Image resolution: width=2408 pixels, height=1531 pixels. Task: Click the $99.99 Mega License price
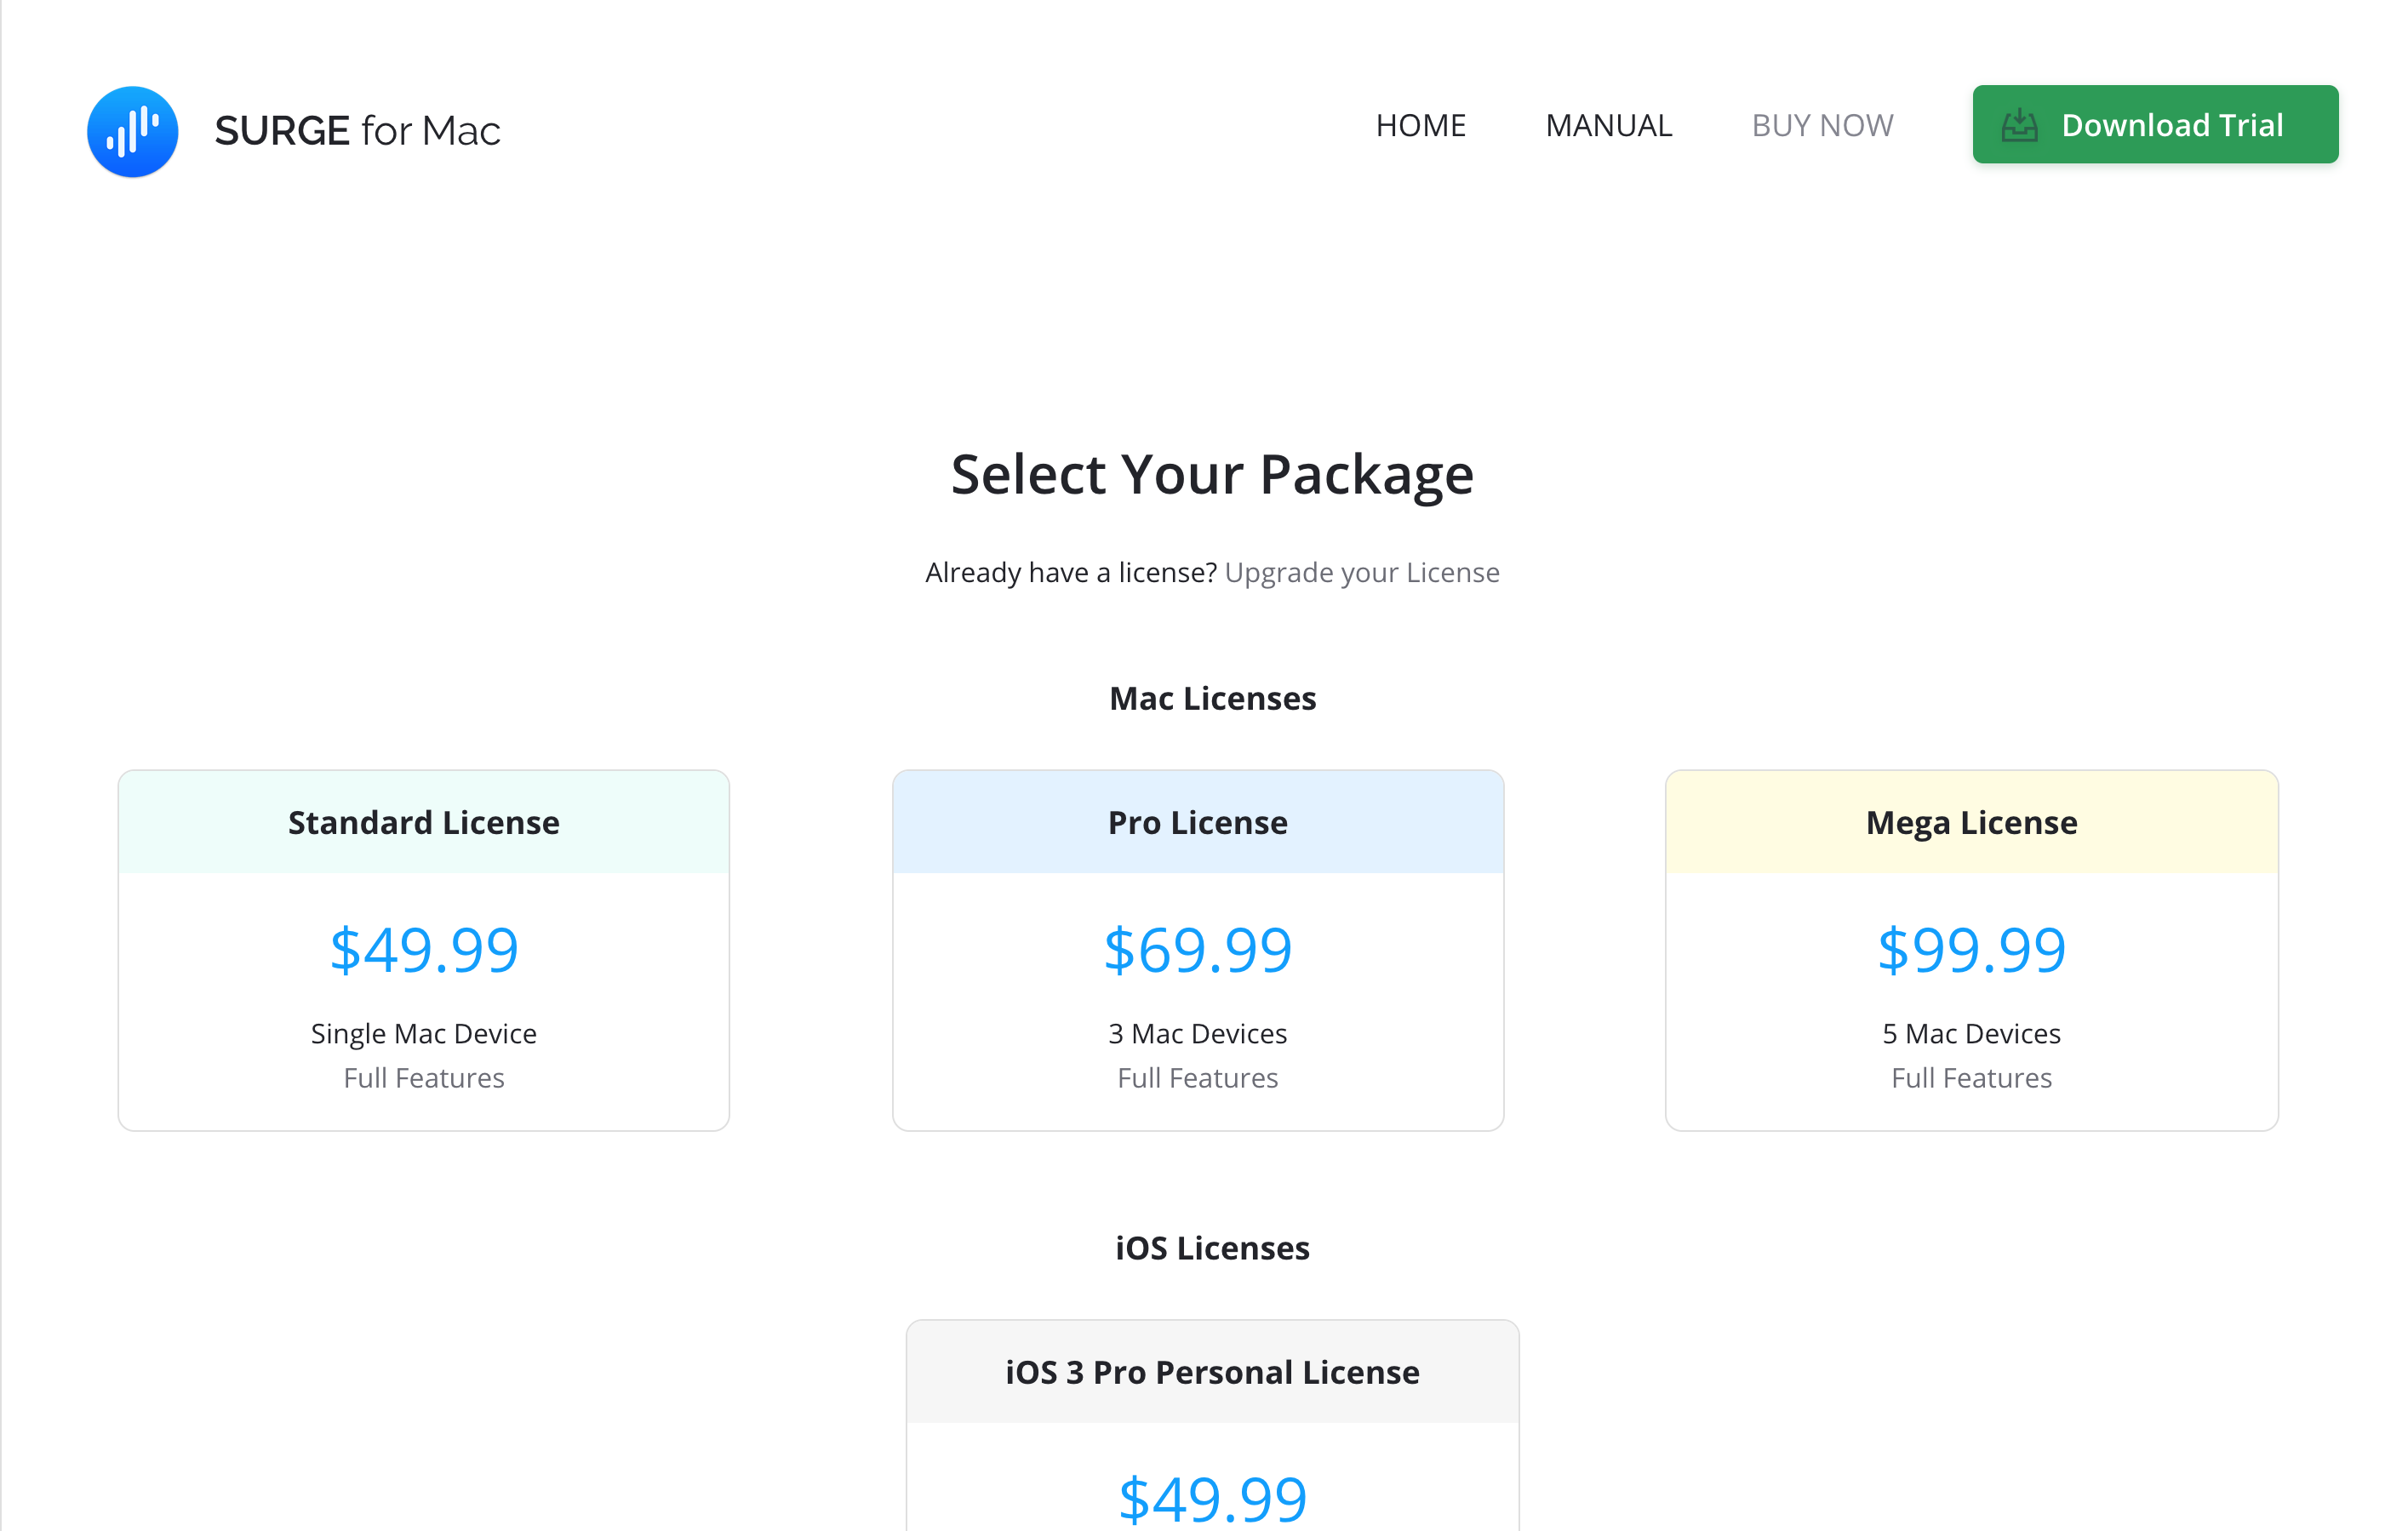pos(1971,950)
